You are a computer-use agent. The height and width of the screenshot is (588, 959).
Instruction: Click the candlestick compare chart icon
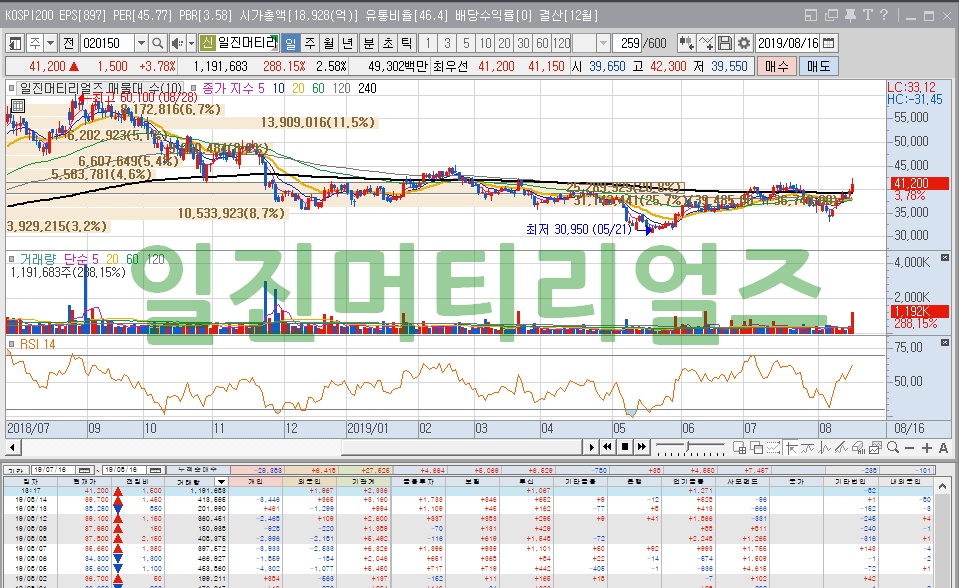686,43
